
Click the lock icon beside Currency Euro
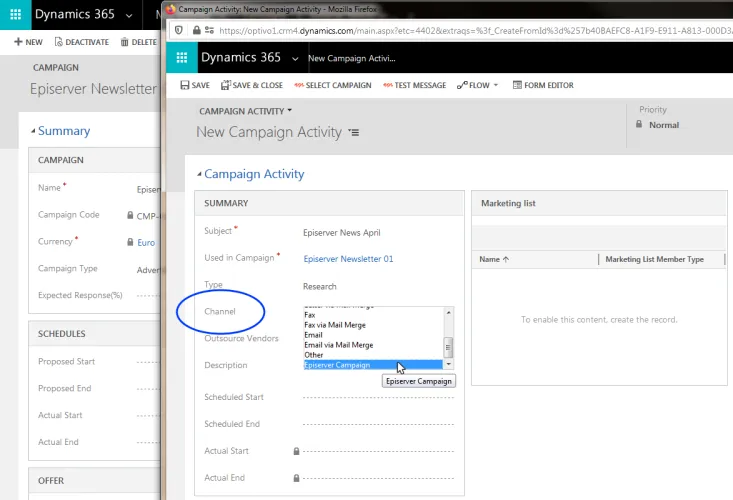130,242
